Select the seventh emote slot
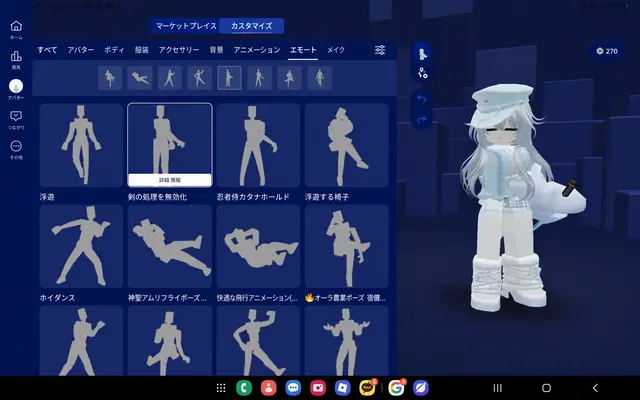640x400 pixels. [289, 78]
